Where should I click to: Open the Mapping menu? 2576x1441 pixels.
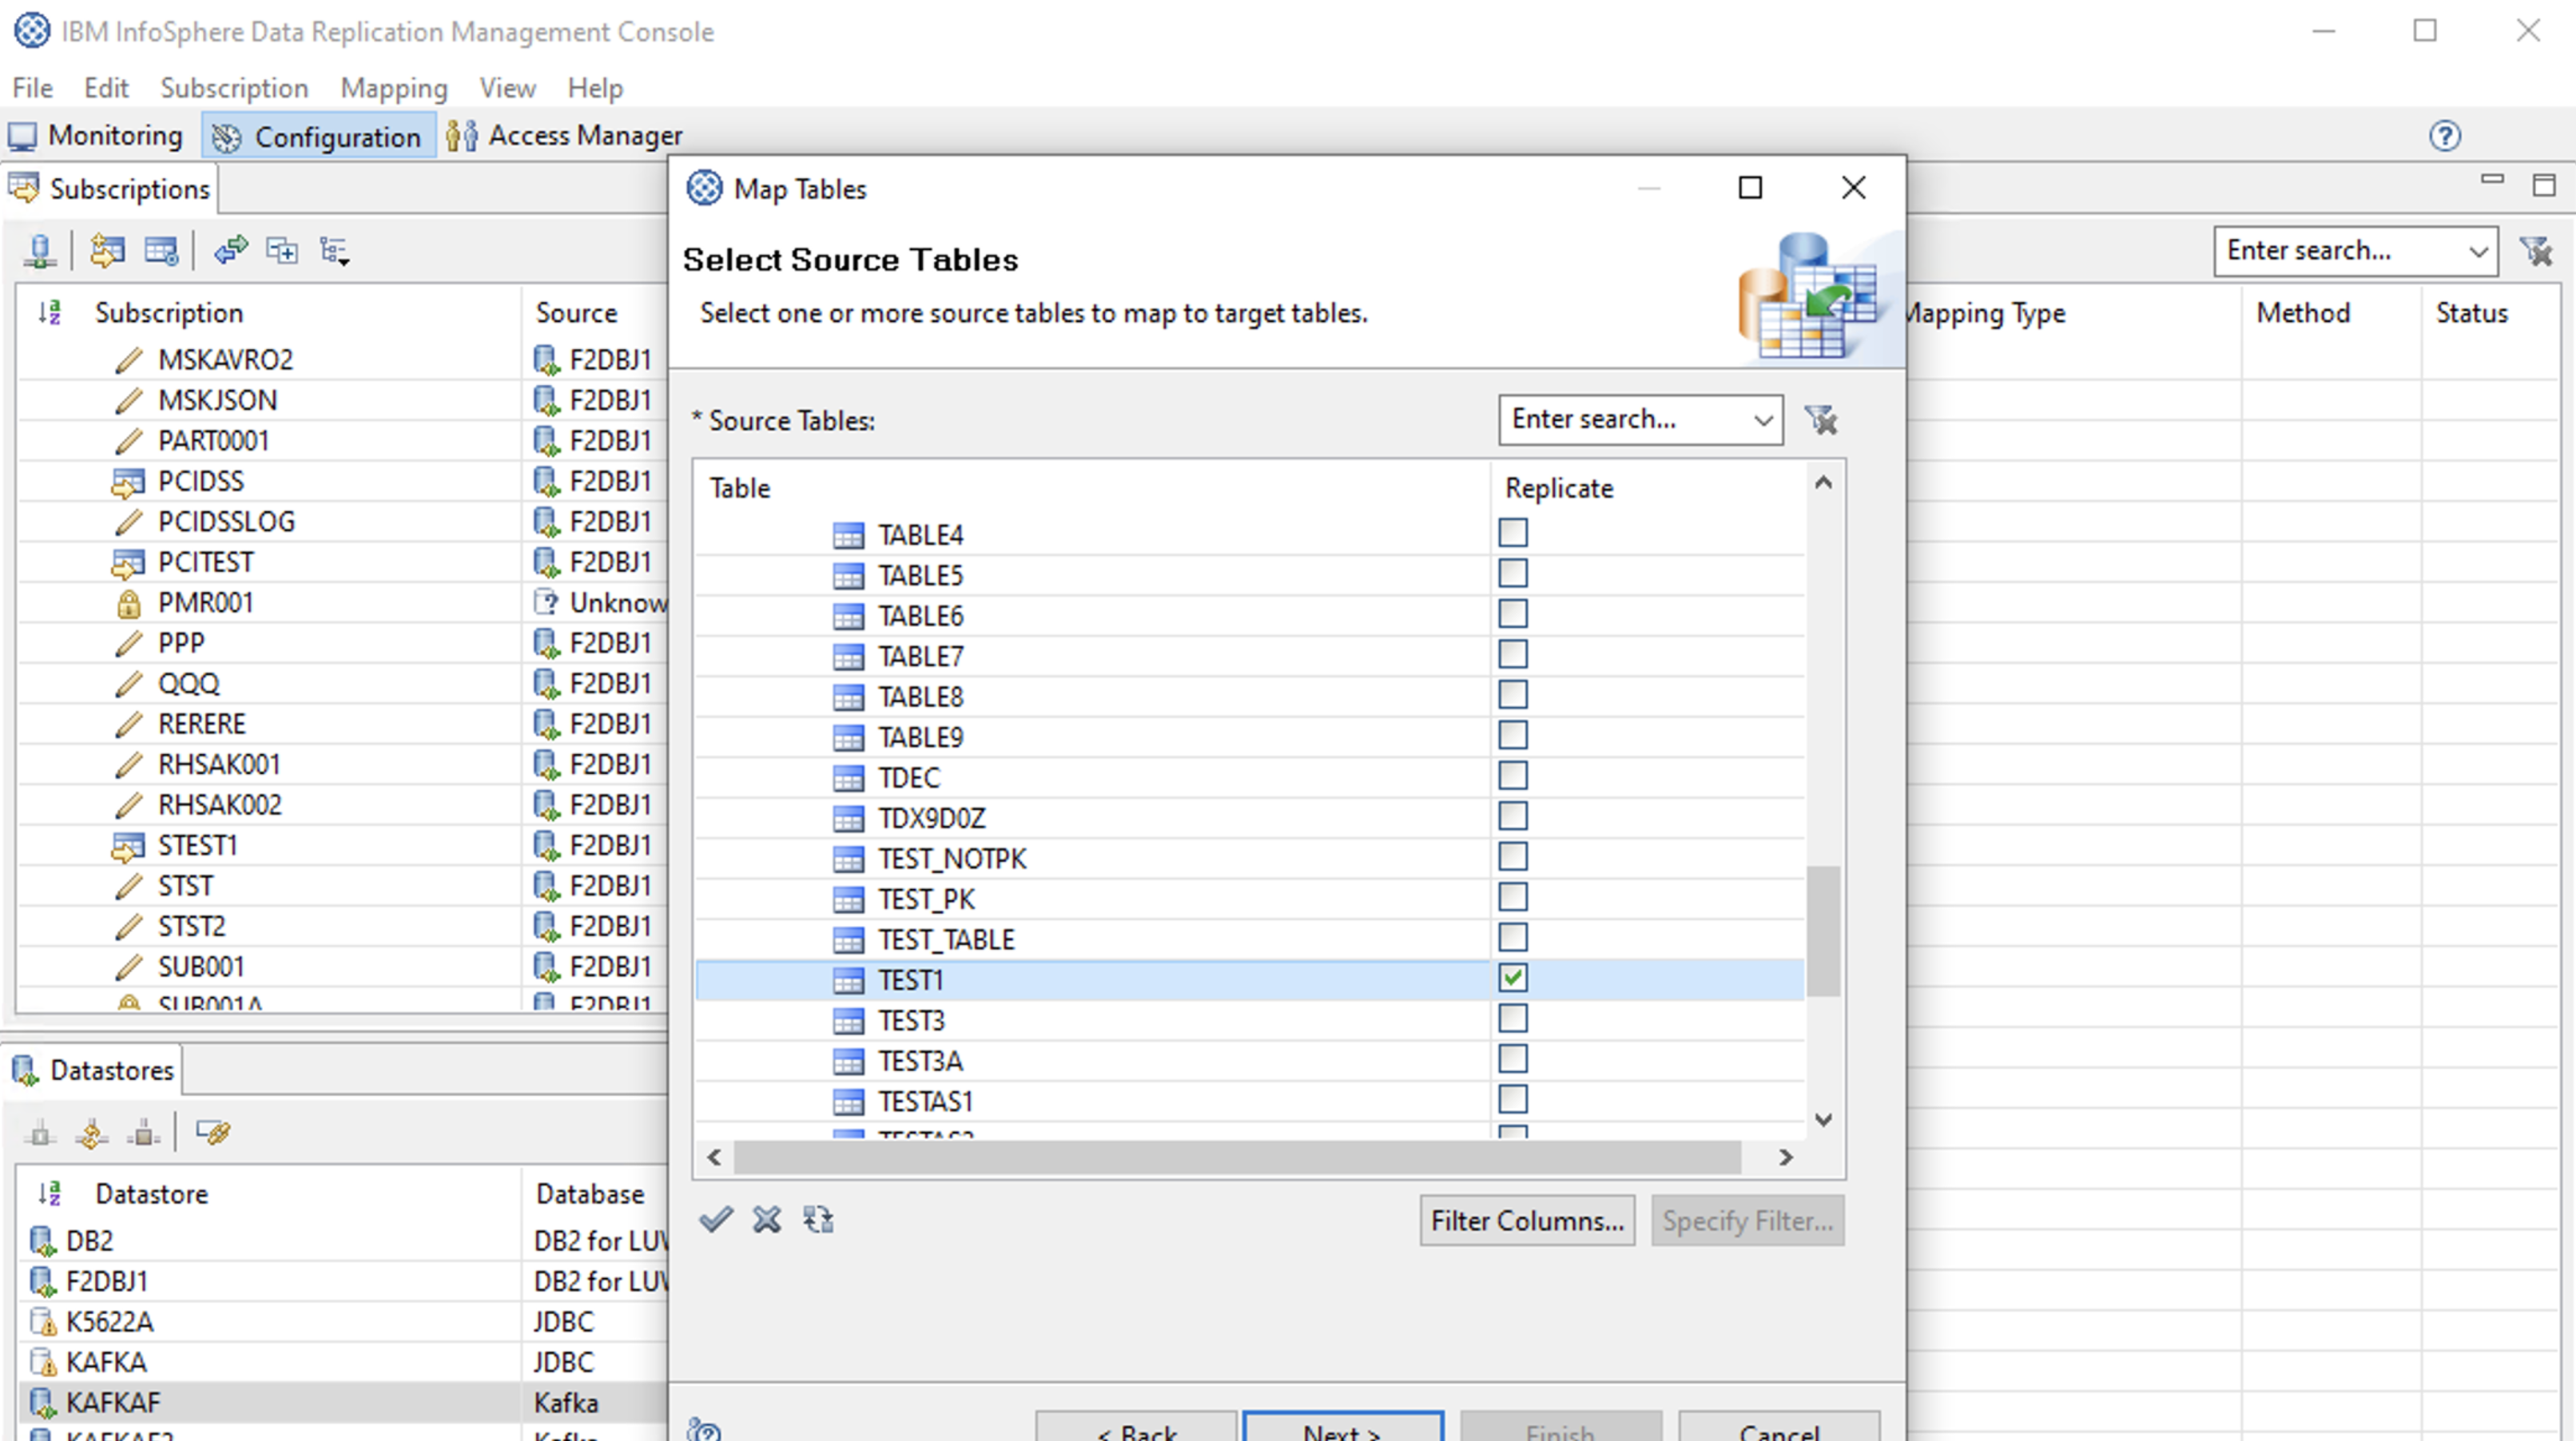click(393, 88)
